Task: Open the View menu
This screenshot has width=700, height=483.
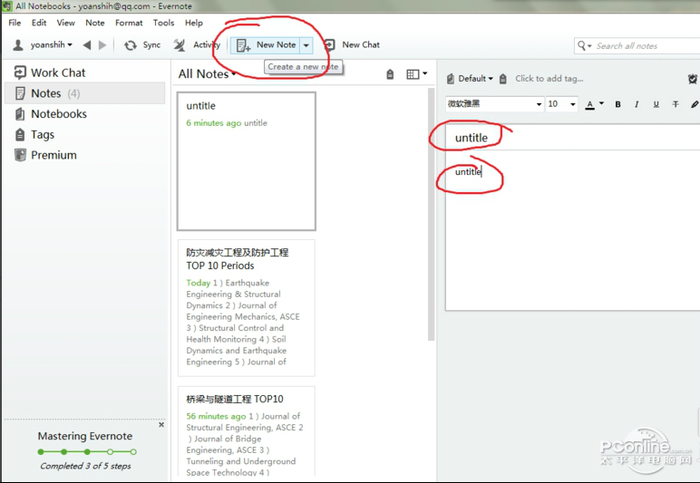Action: (66, 23)
